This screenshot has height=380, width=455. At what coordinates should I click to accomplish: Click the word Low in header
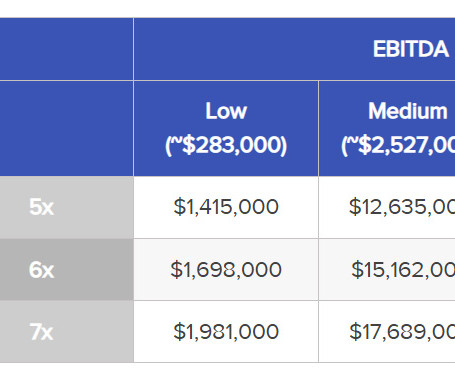pos(226,111)
